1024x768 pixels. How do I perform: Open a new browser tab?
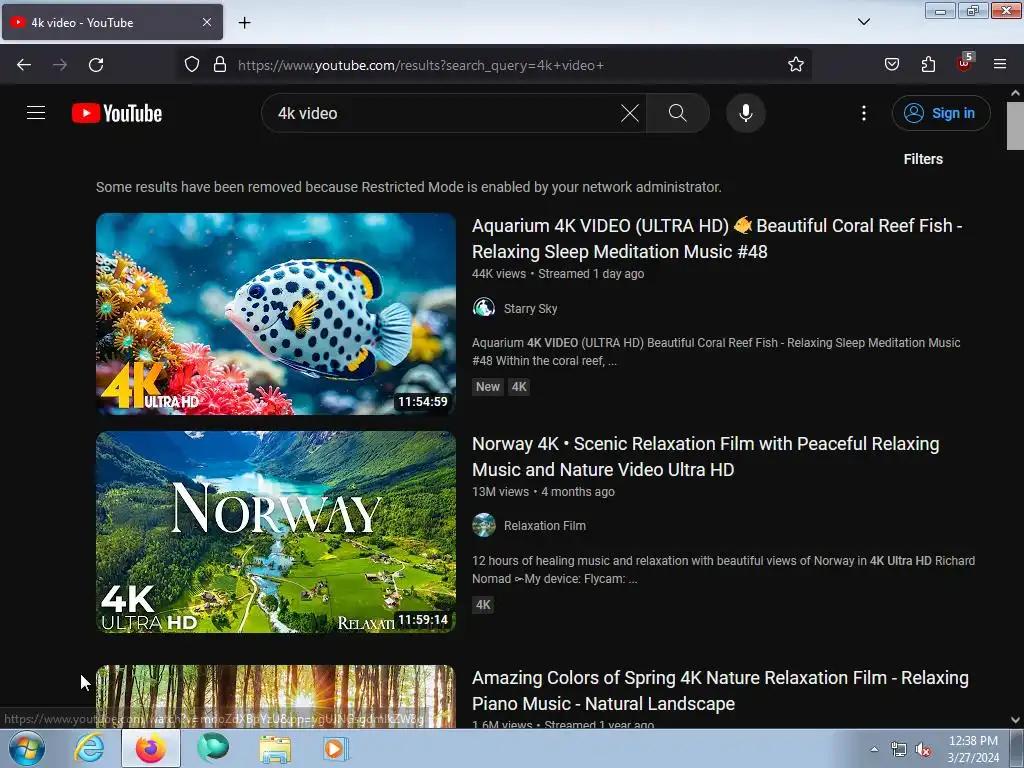tap(244, 23)
